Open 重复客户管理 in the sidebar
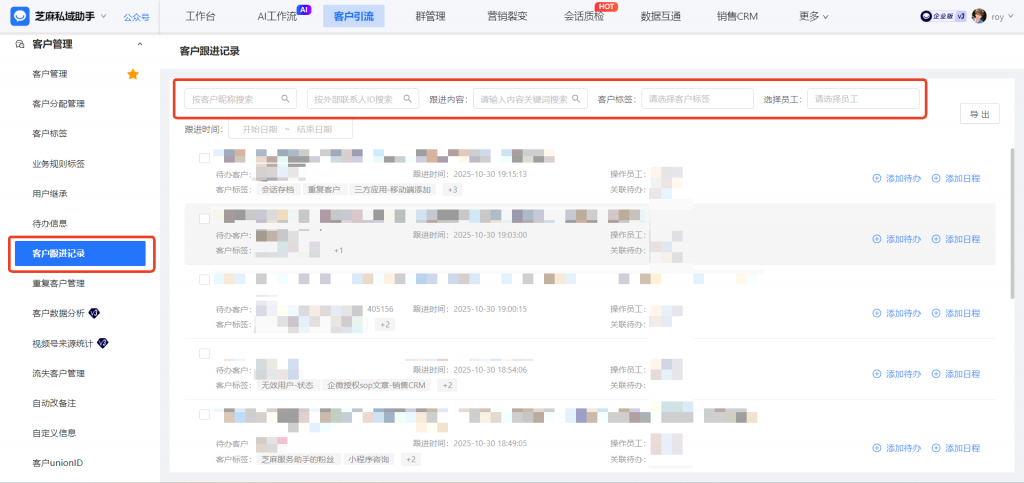Screen dimensions: 1024x483 58,283
